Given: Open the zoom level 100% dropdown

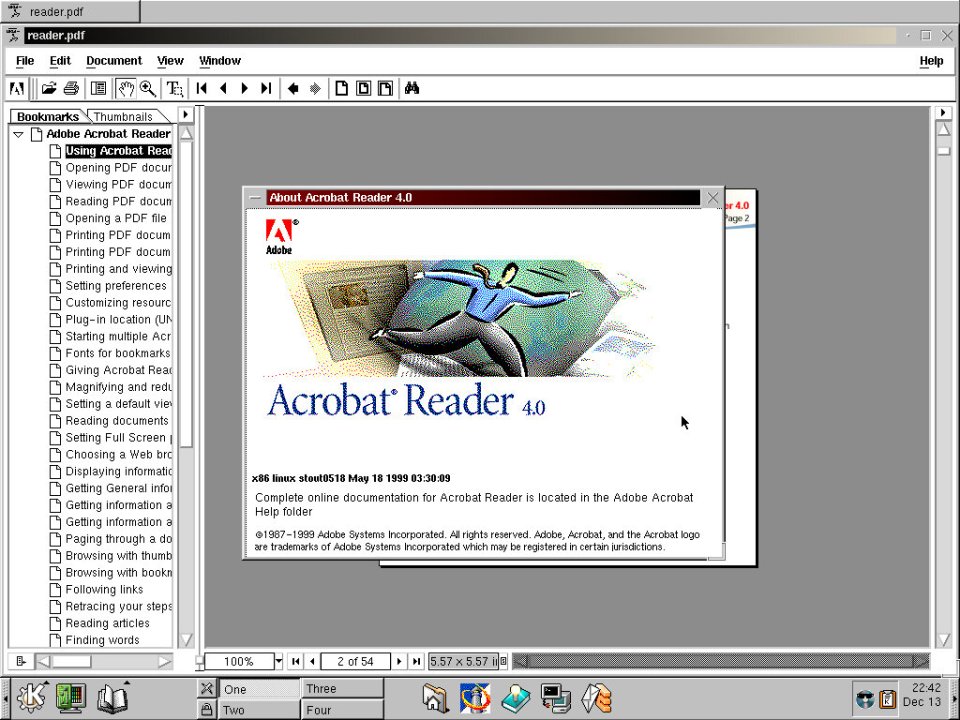Looking at the screenshot, I should point(276,661).
